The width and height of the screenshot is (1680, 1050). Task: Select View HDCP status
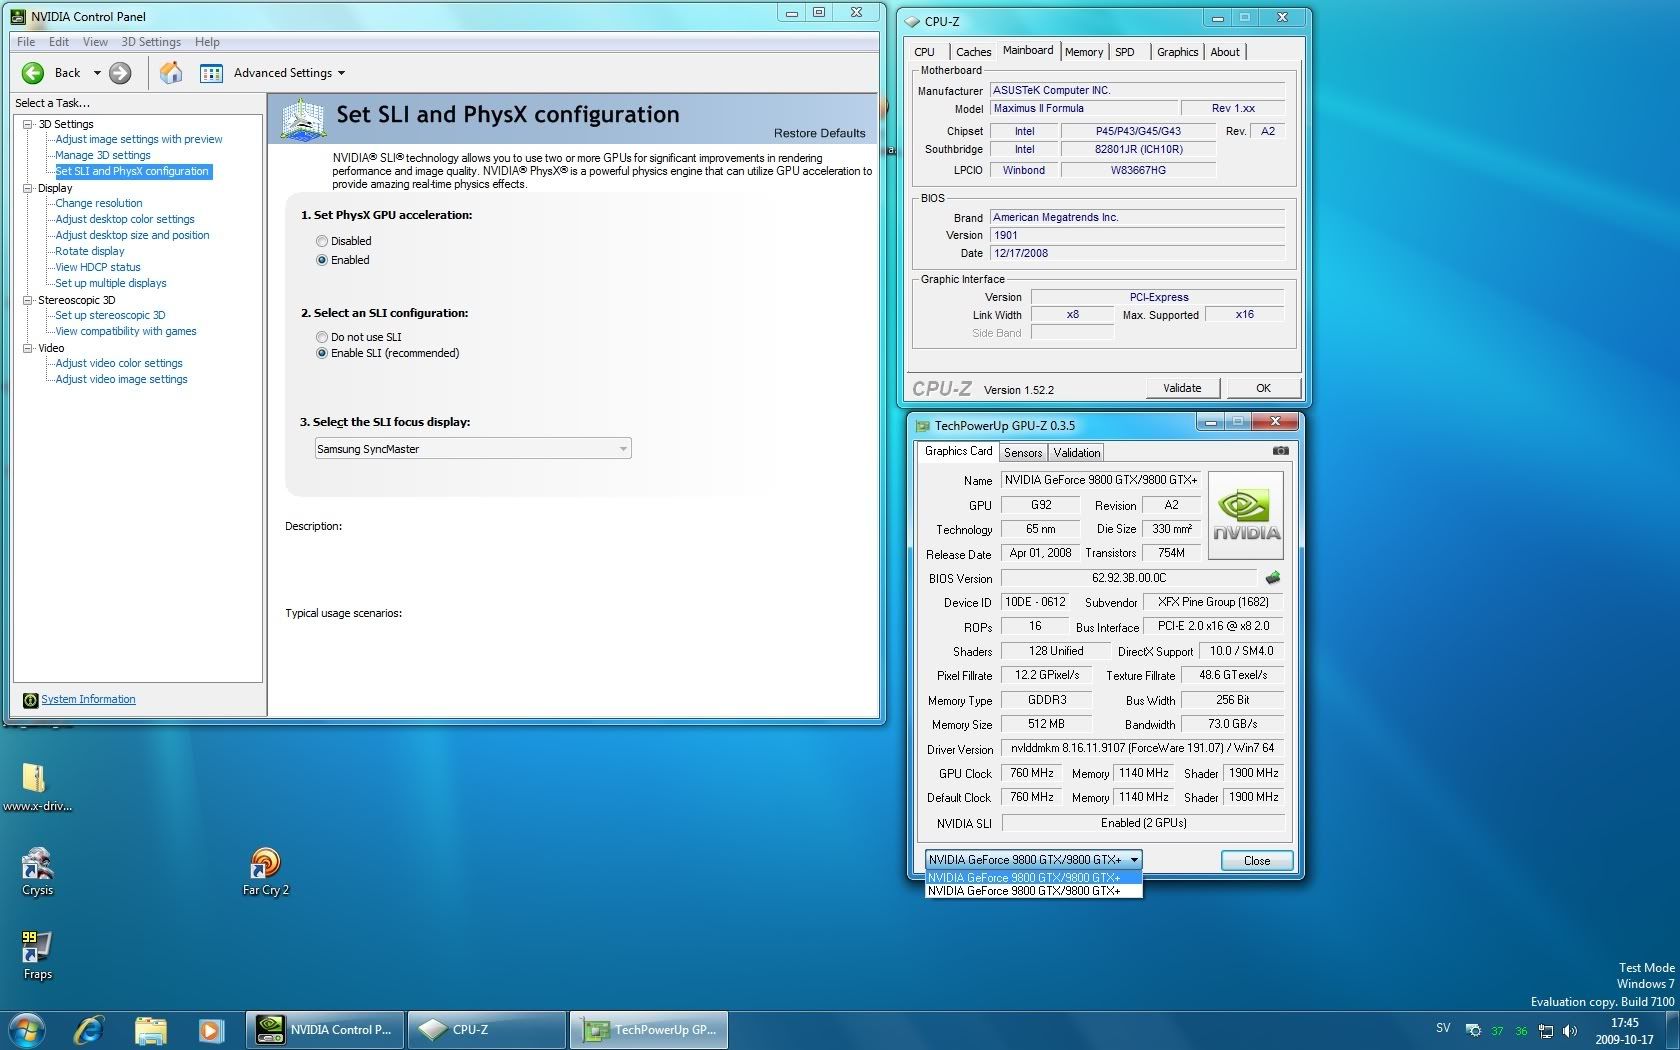pyautogui.click(x=98, y=267)
